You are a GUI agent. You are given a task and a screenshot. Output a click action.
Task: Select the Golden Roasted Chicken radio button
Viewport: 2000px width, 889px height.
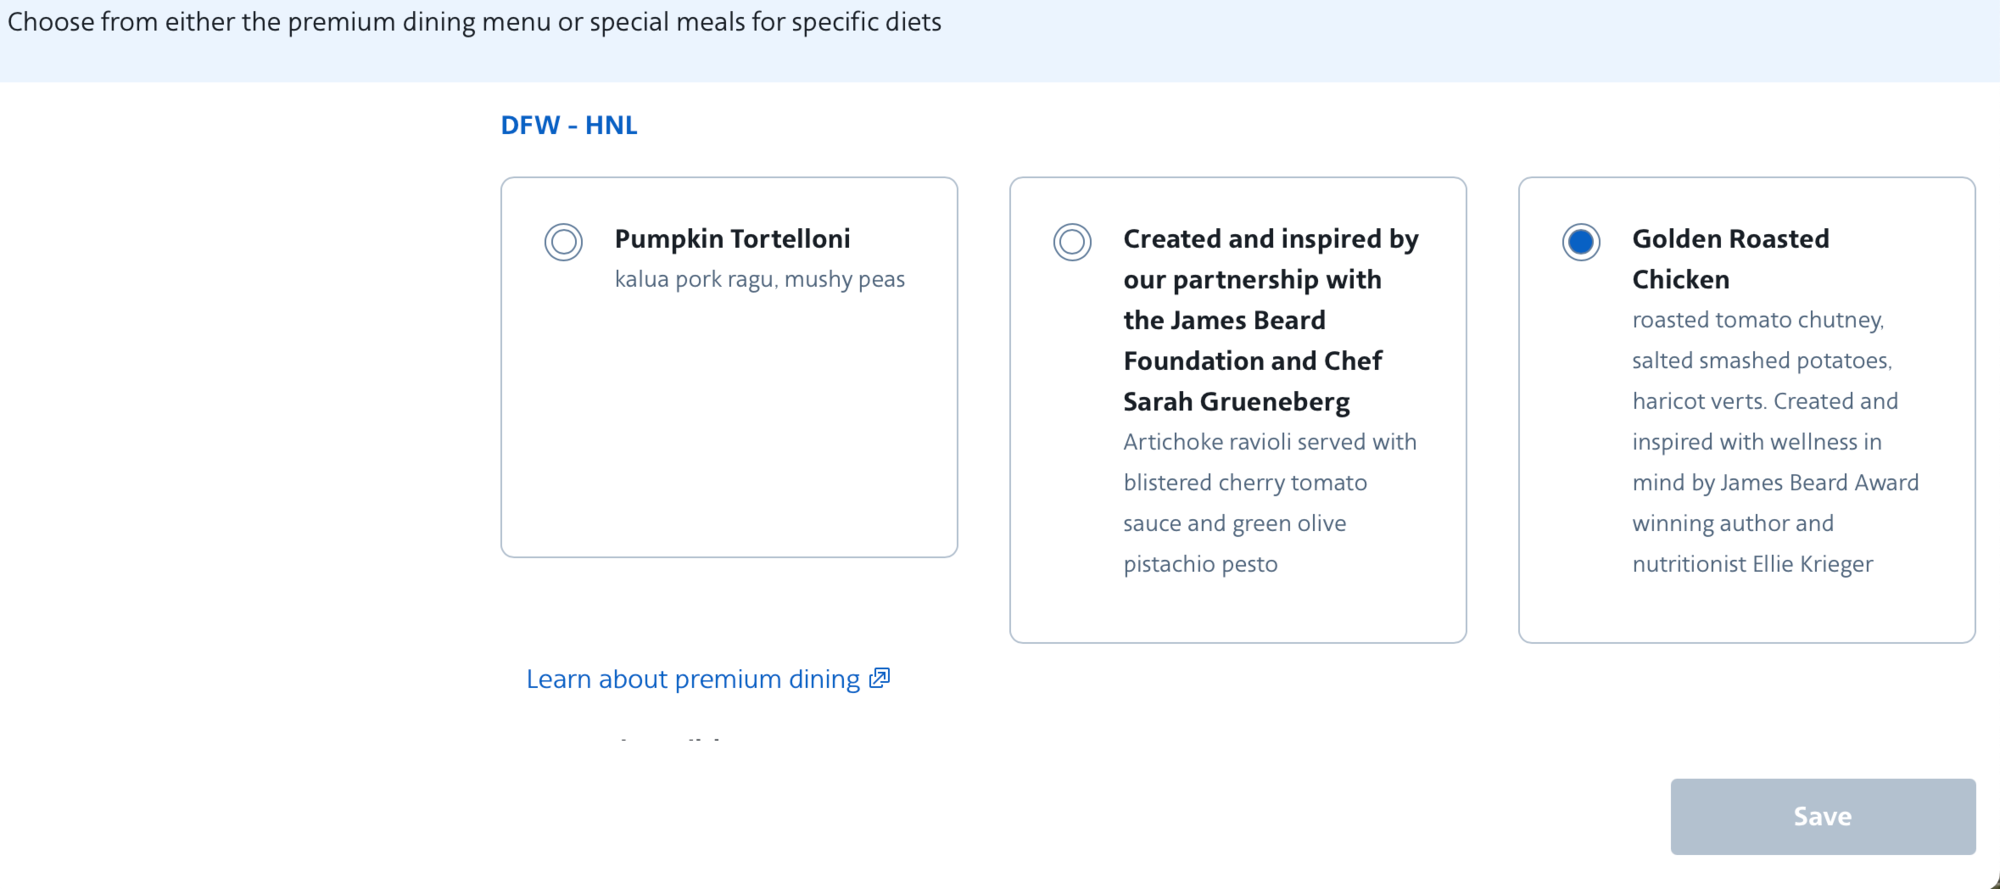tap(1581, 242)
